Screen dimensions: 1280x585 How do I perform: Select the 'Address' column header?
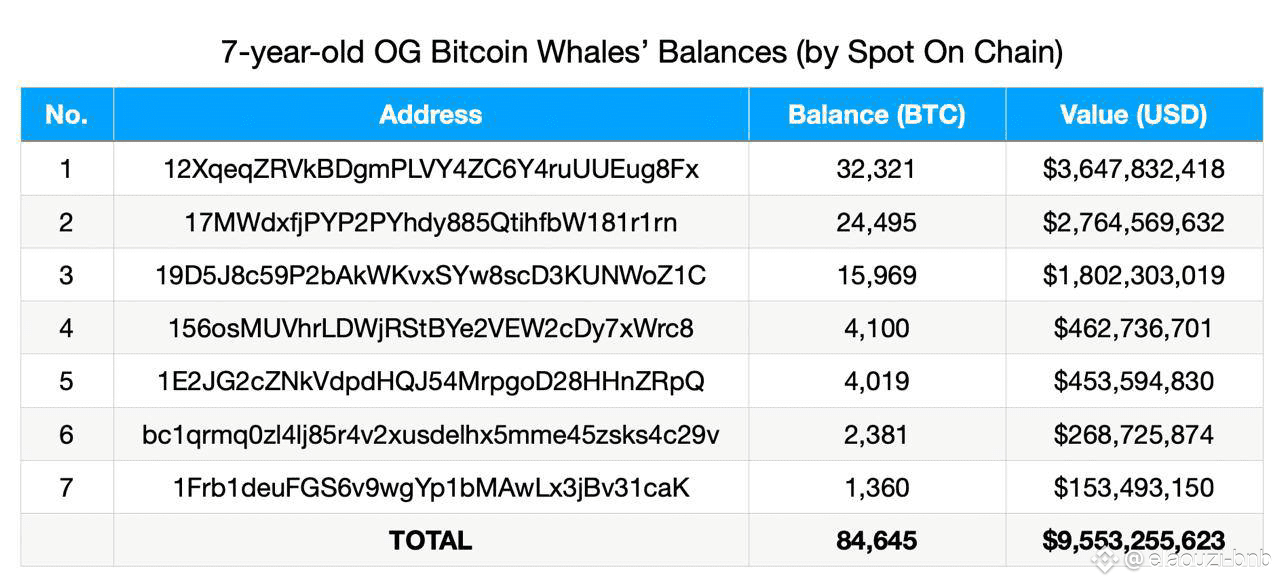431,114
